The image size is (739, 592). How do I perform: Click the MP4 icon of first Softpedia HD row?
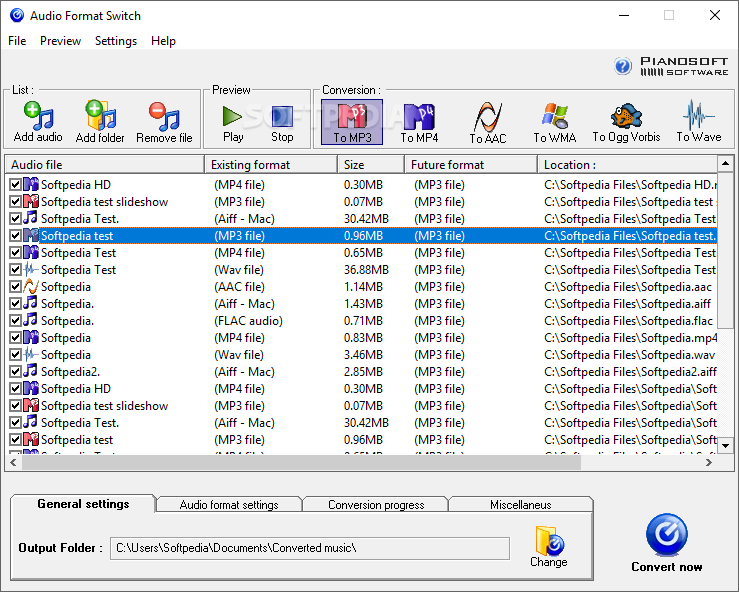[31, 184]
